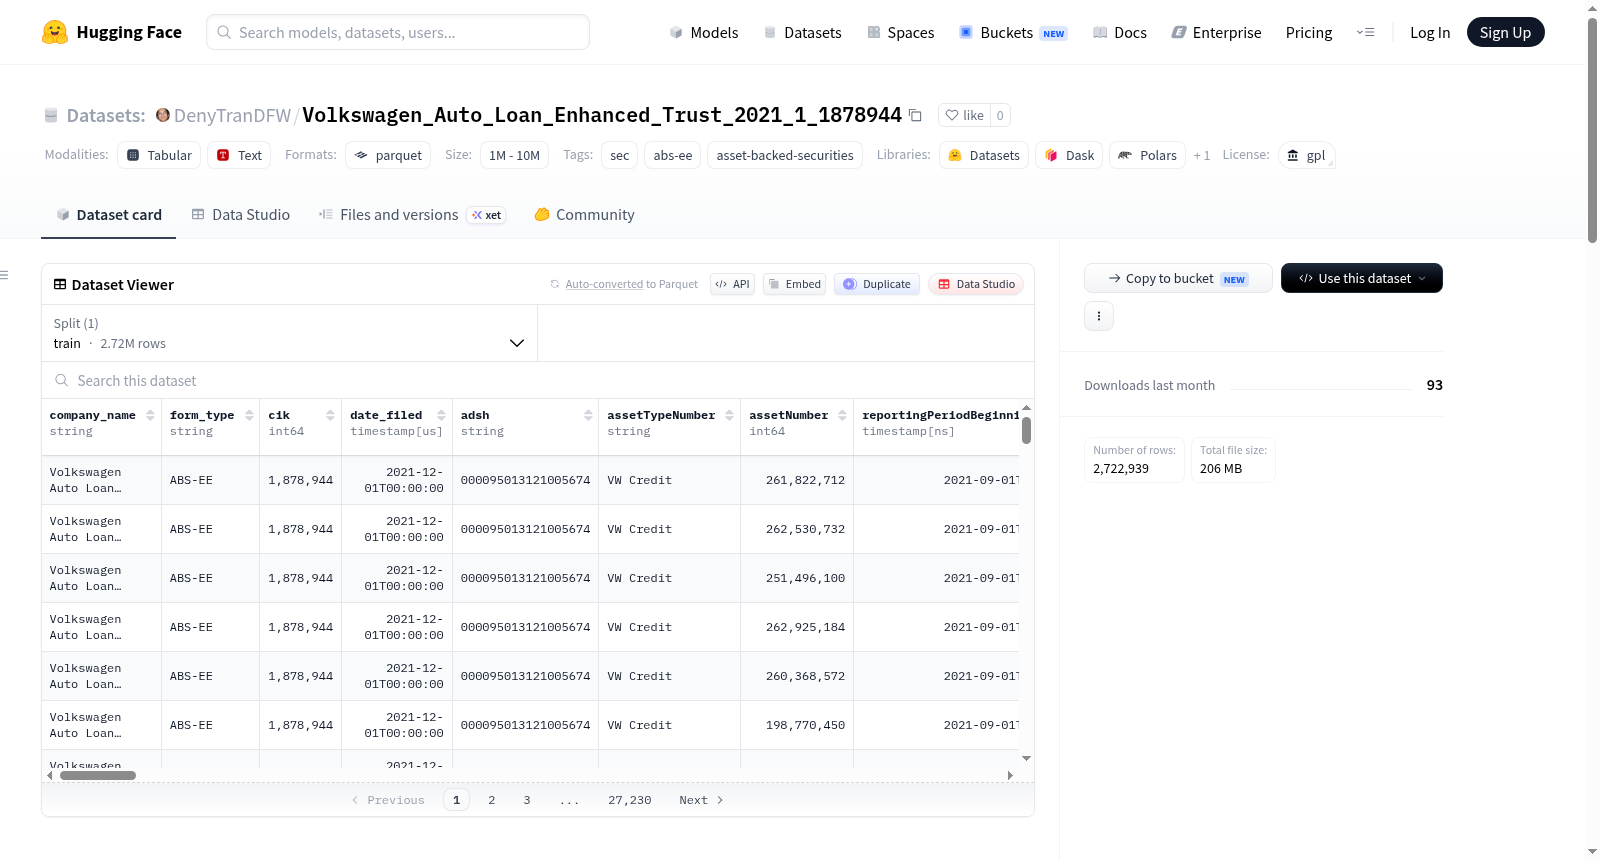Click the Embed button

tap(795, 284)
